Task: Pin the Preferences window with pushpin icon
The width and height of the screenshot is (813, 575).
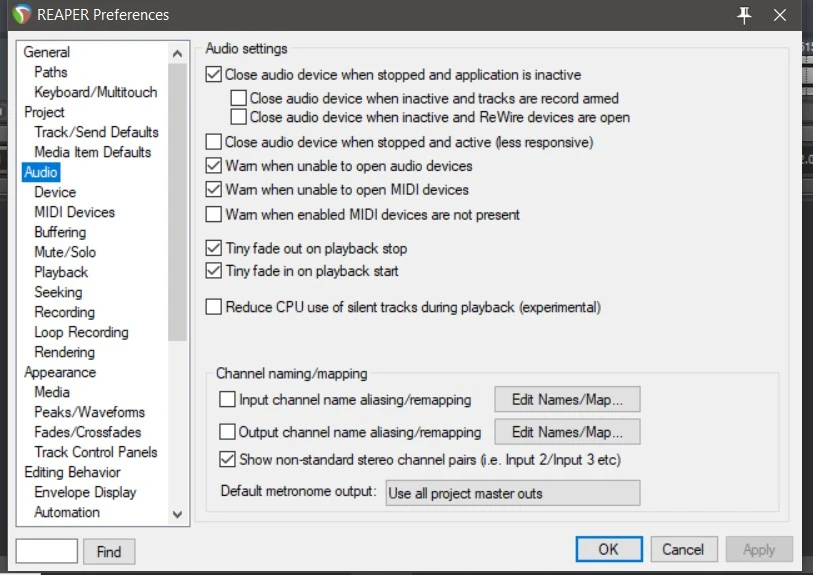Action: click(744, 15)
